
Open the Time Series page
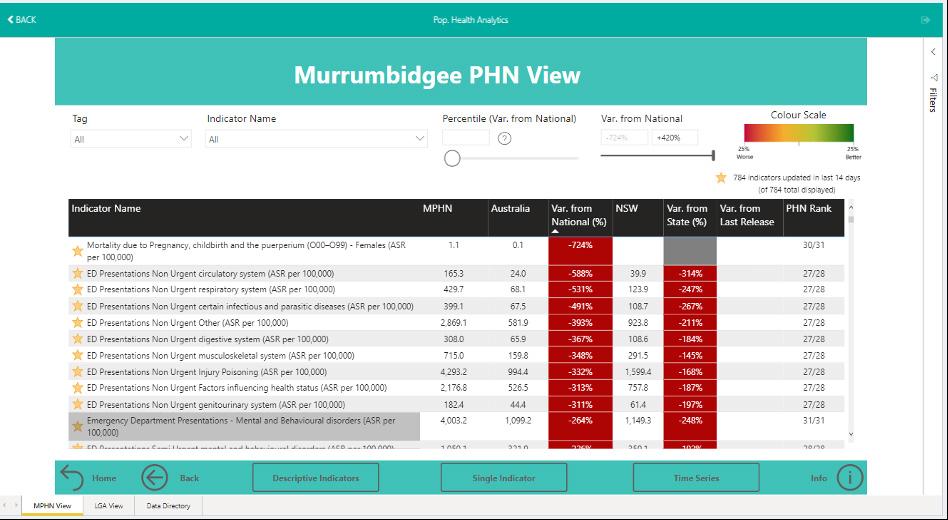coord(696,478)
